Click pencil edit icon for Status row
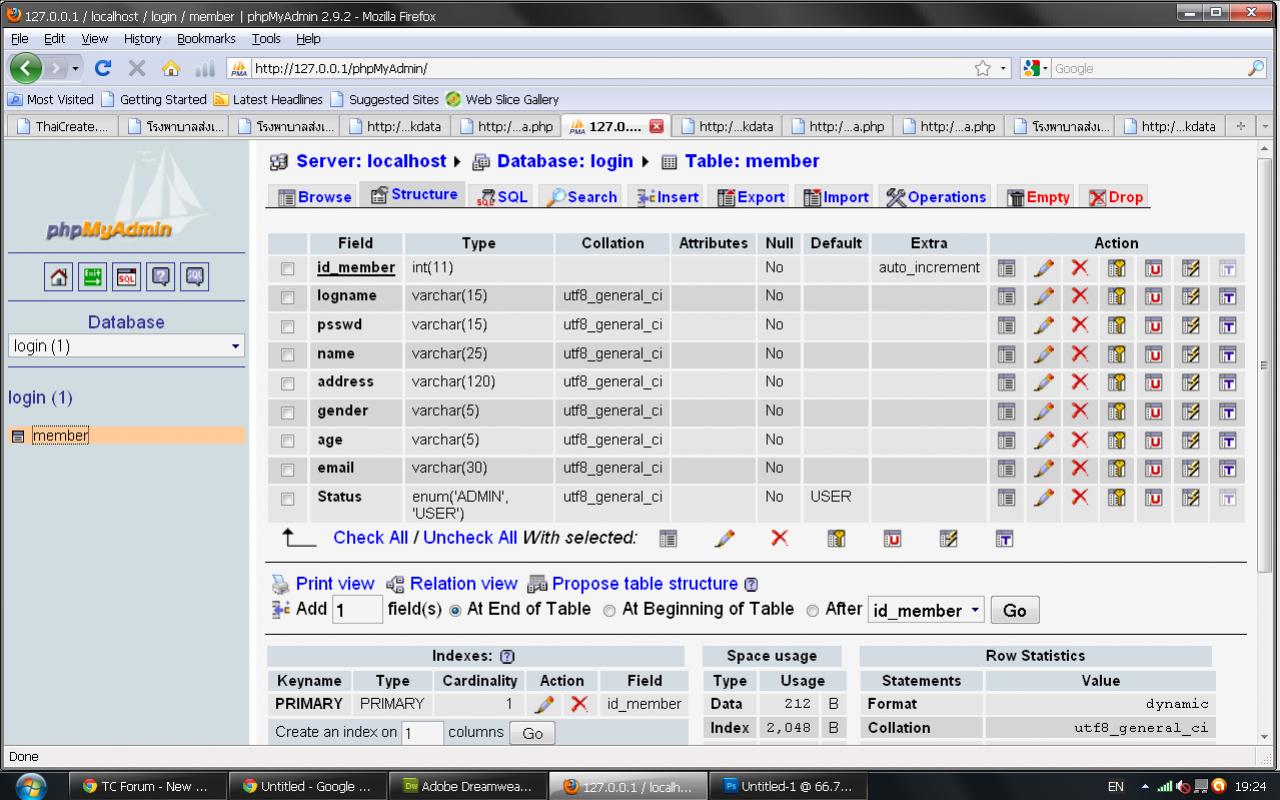 pos(1043,497)
